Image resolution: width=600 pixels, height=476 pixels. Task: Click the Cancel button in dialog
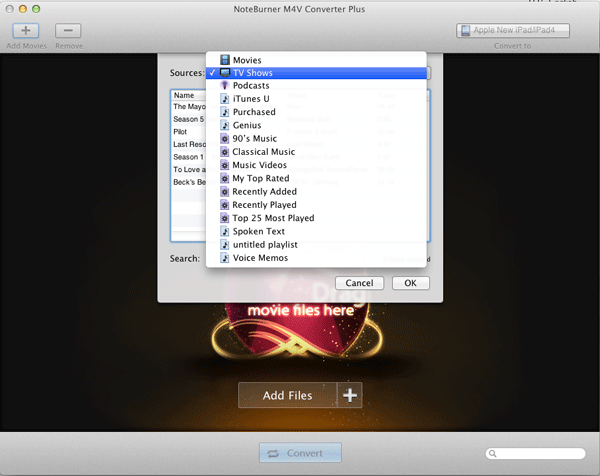coord(359,283)
